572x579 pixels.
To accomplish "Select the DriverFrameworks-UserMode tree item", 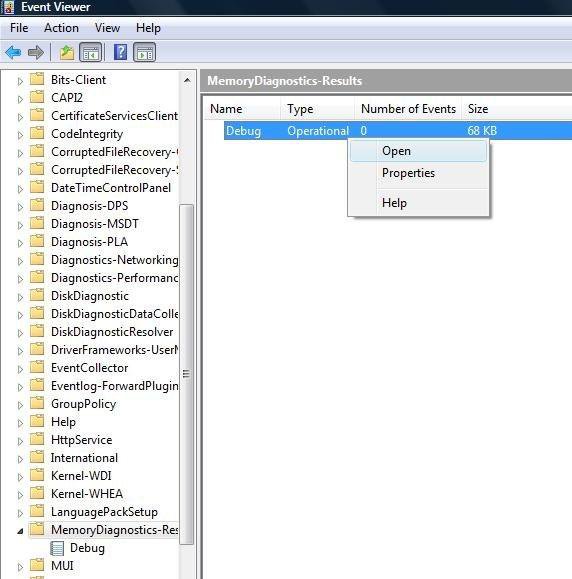I will [x=114, y=349].
